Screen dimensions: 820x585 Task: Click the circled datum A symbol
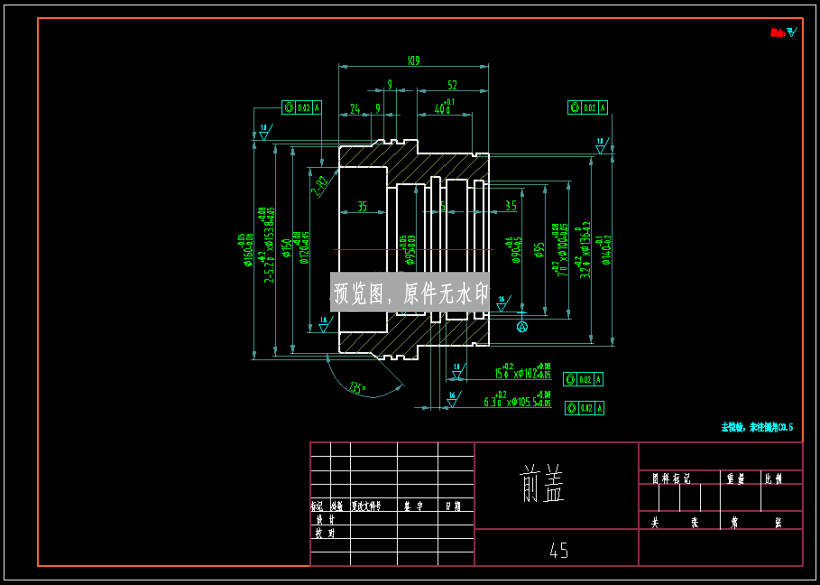(522, 327)
